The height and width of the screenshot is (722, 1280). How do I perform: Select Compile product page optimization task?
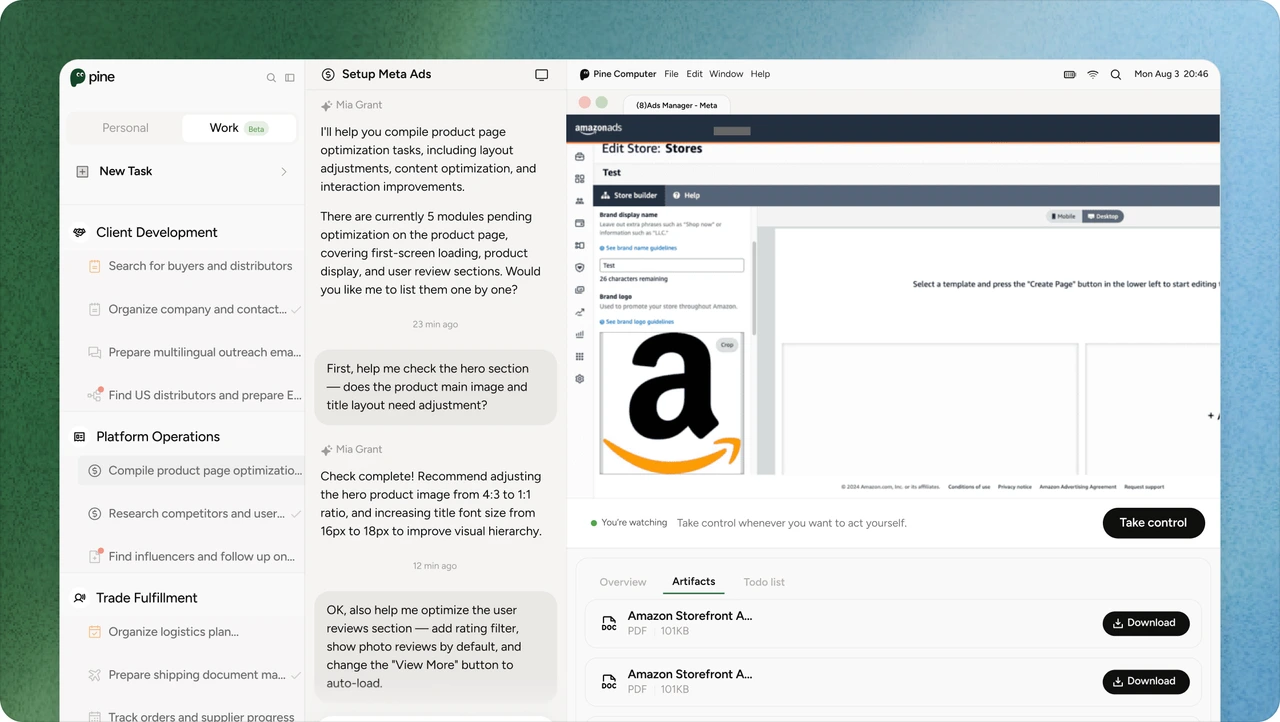190,470
